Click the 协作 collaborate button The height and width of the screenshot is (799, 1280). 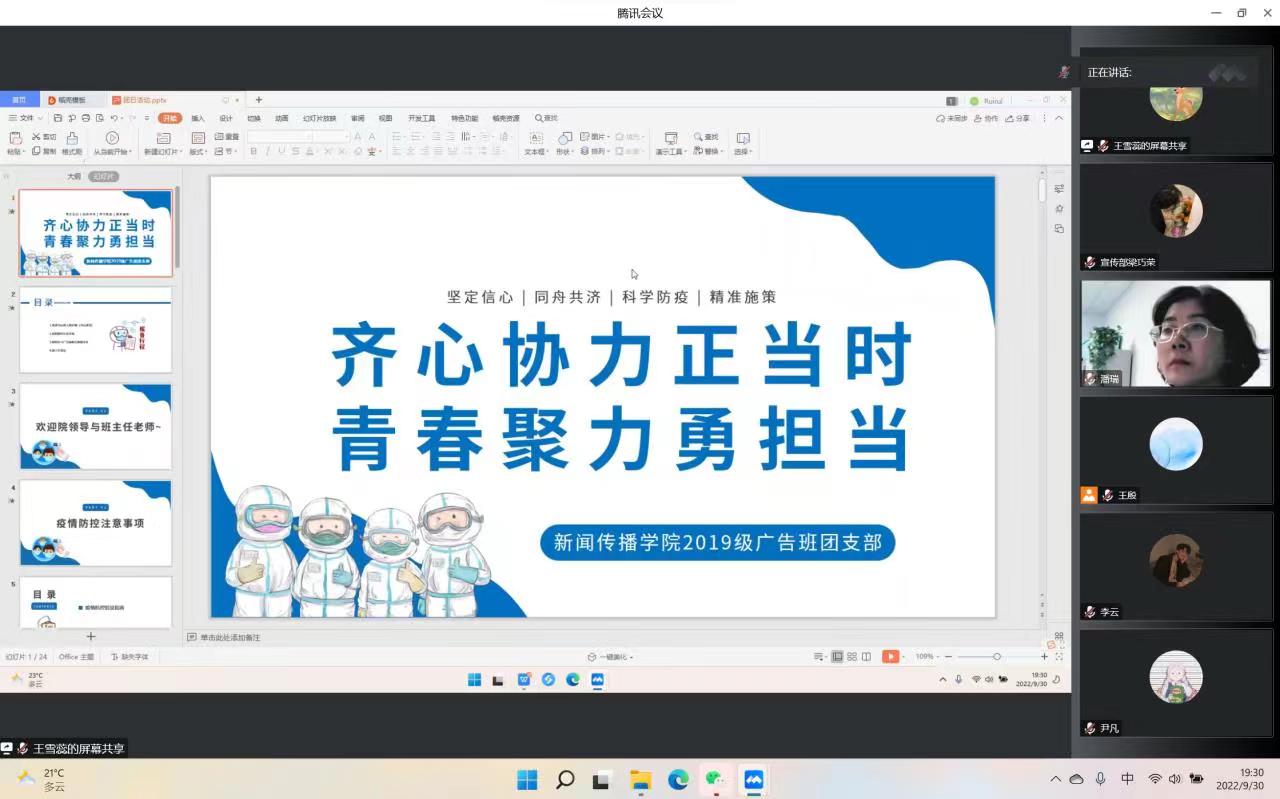click(986, 118)
